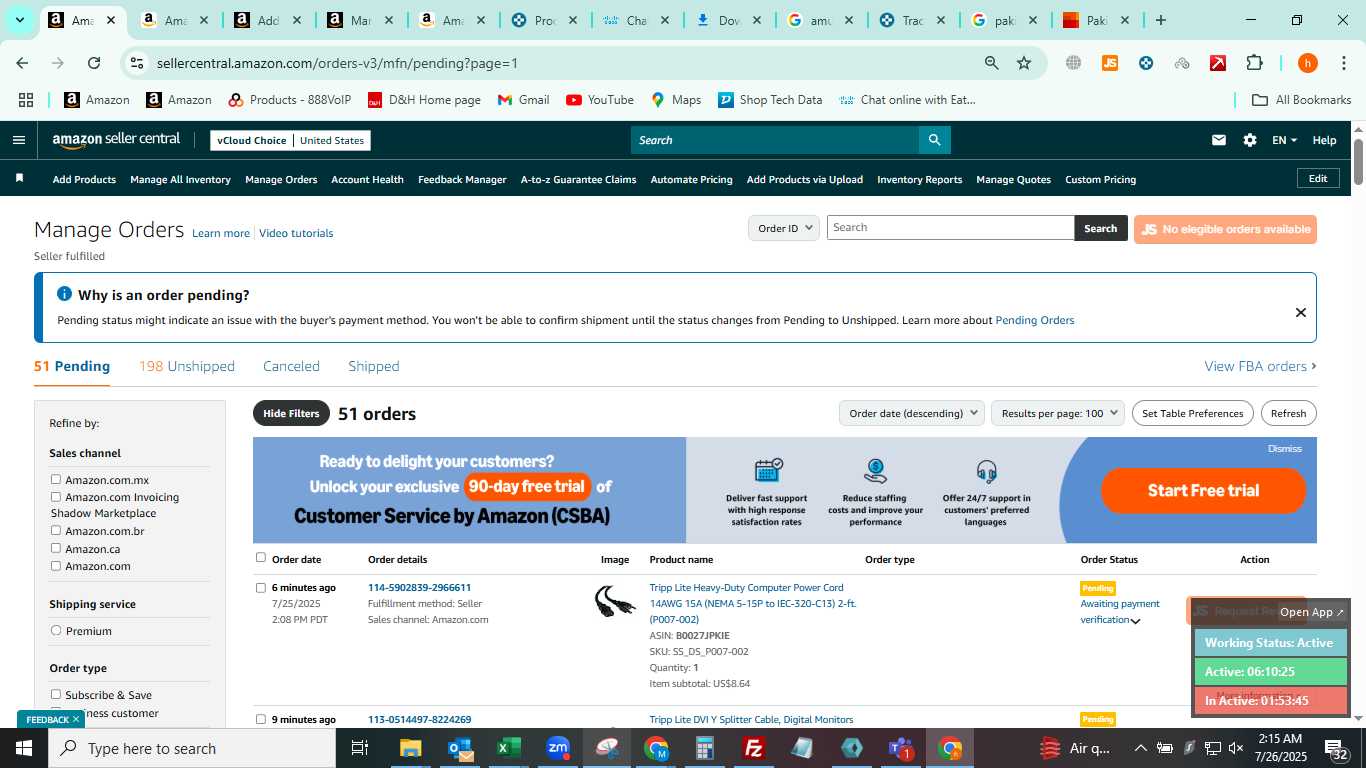Viewport: 1366px width, 768px height.
Task: Click the Windows Start button
Action: (23, 748)
